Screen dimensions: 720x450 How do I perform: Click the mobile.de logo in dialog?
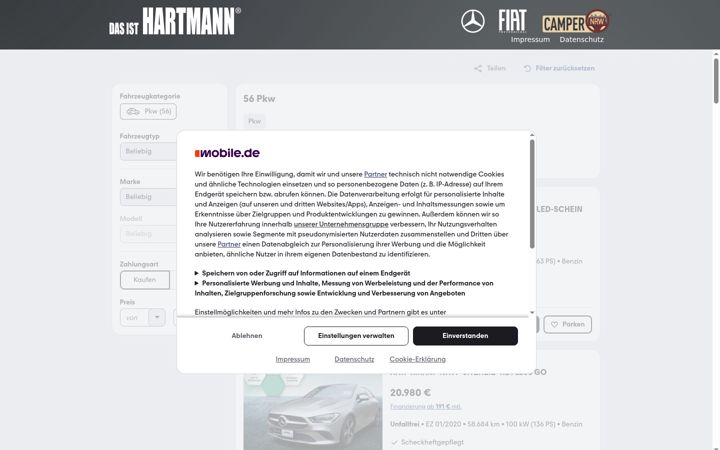(227, 153)
